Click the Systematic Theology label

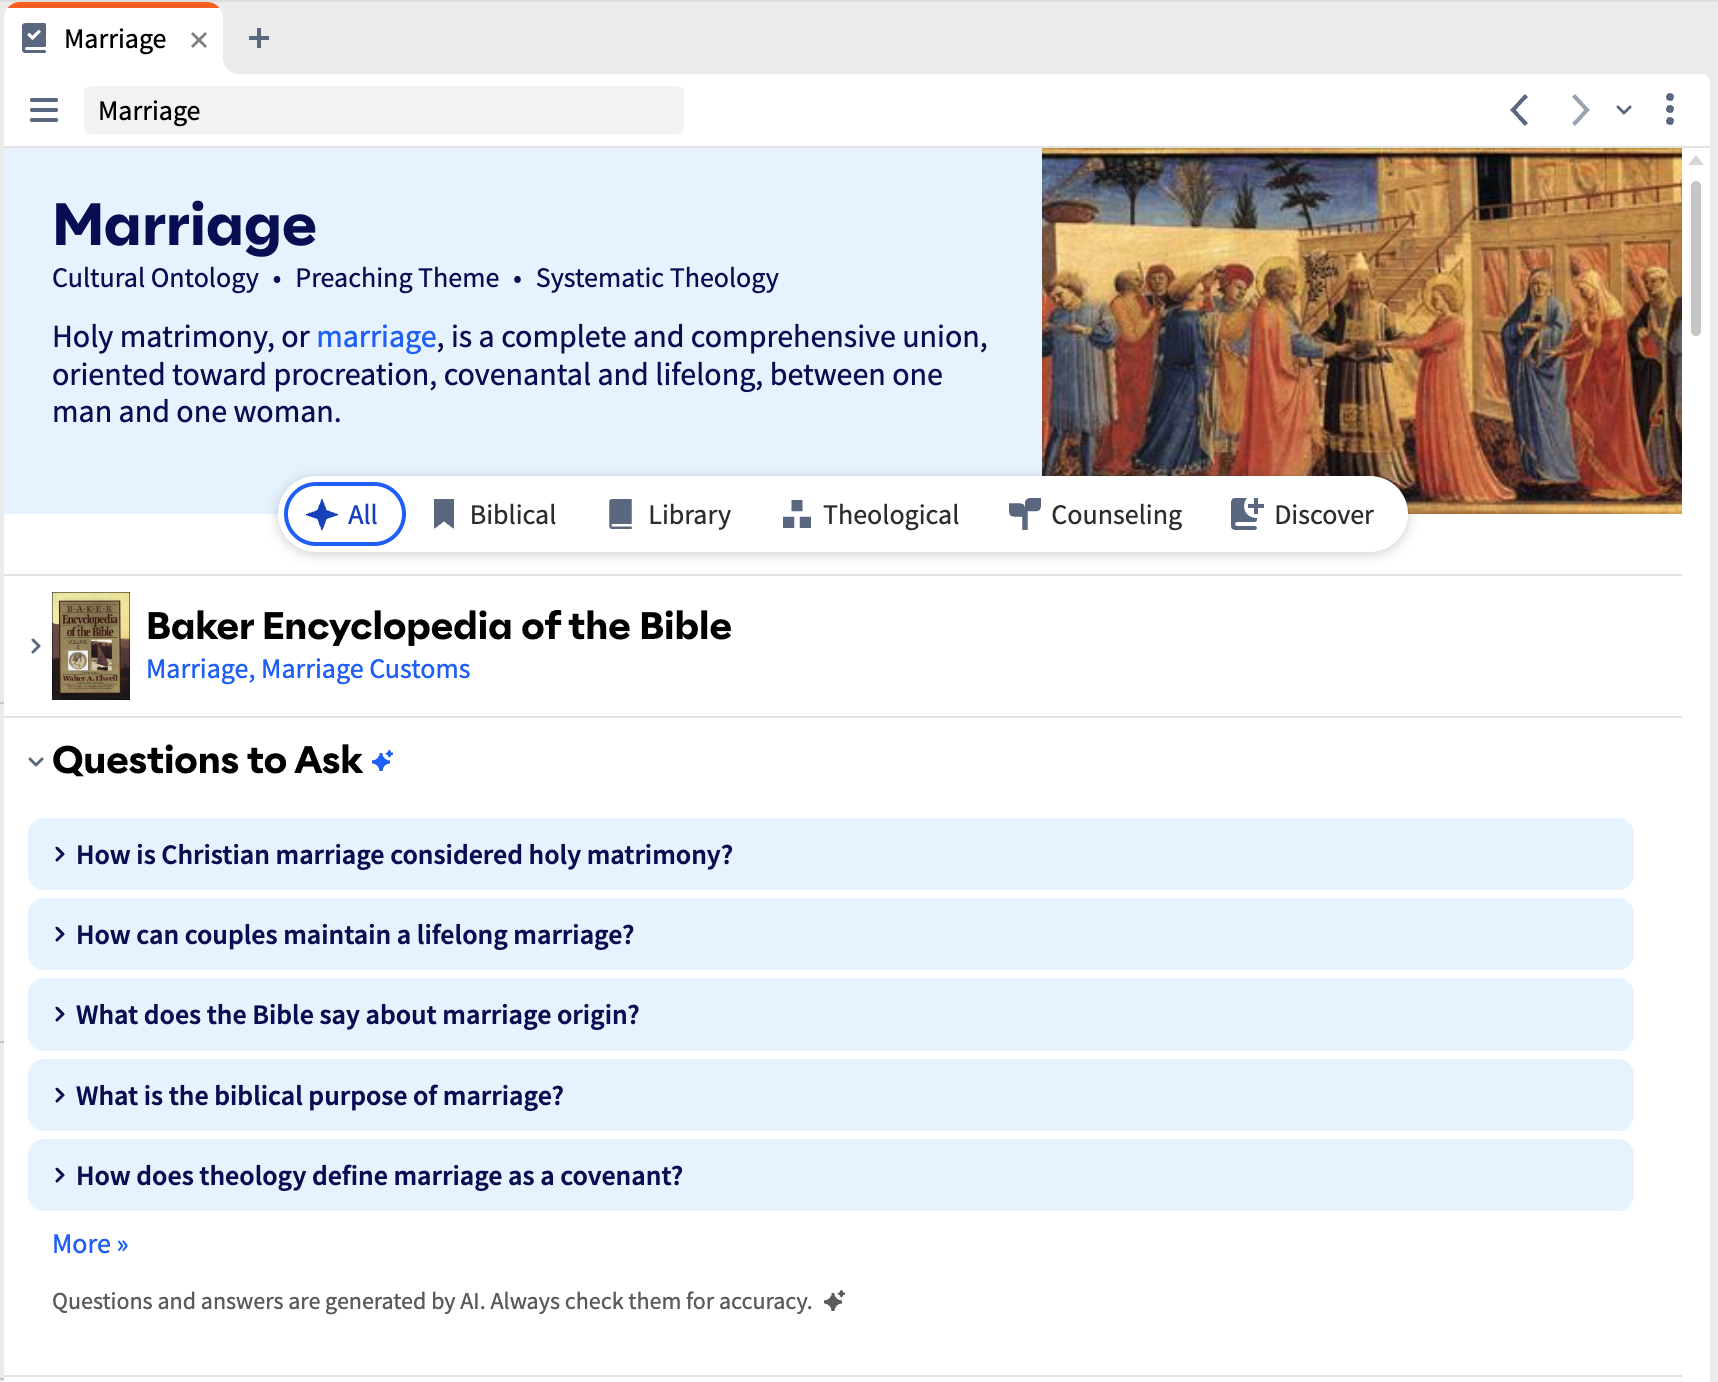[657, 278]
